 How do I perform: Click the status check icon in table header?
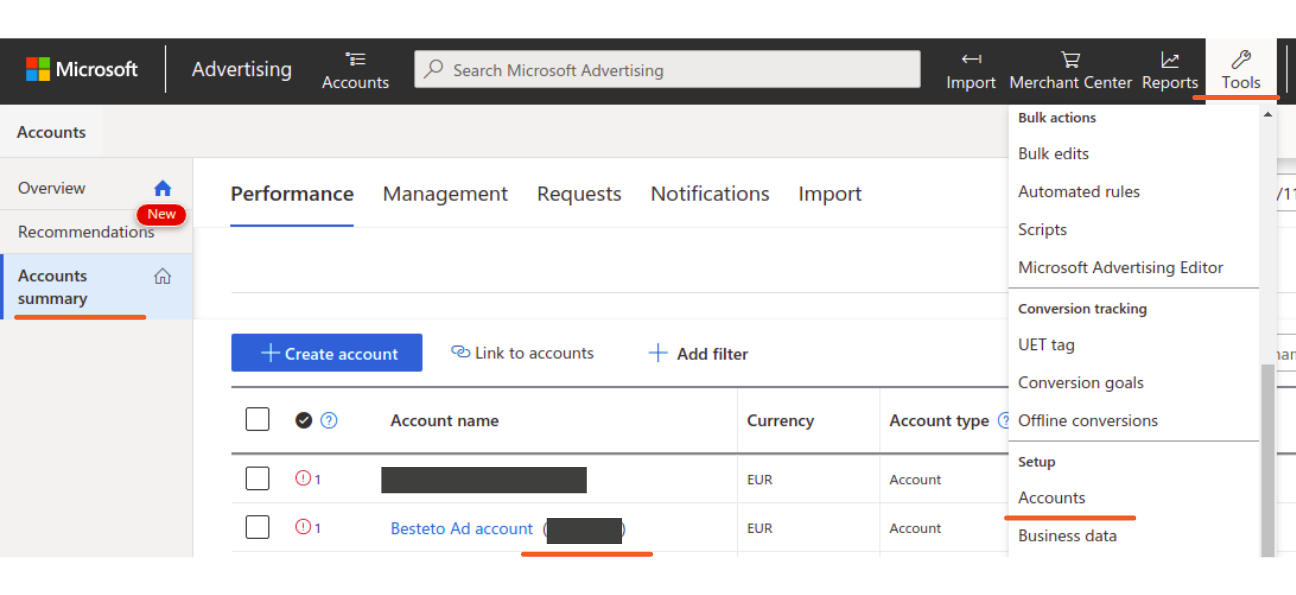point(304,420)
